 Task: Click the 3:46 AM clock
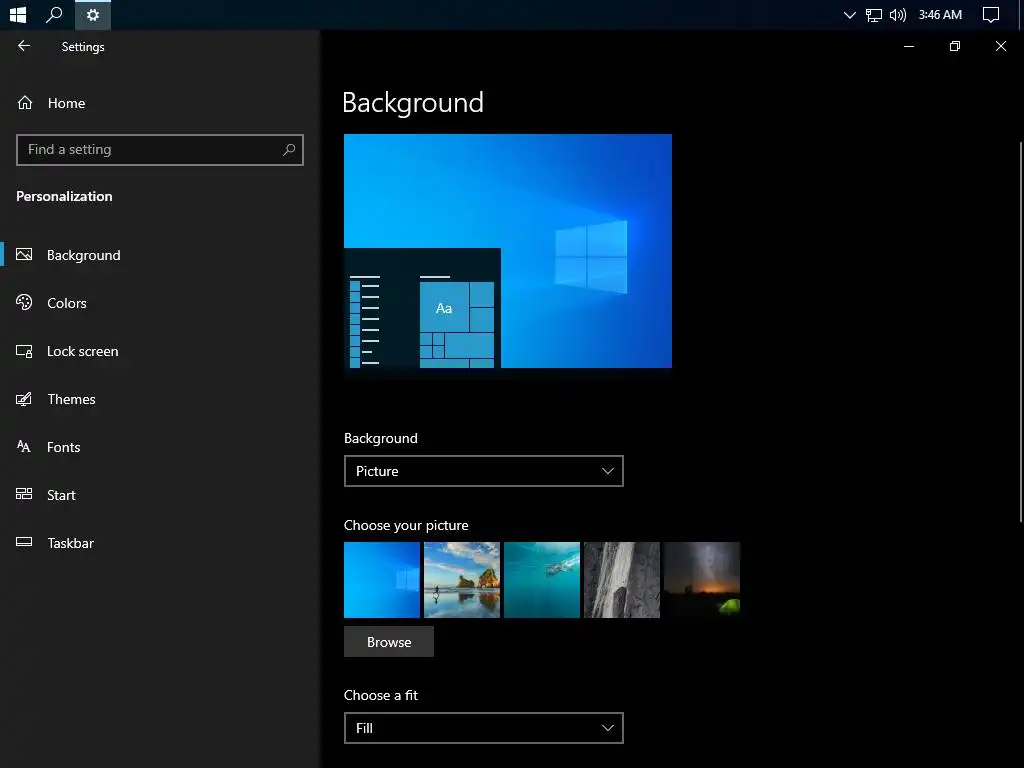pos(940,14)
